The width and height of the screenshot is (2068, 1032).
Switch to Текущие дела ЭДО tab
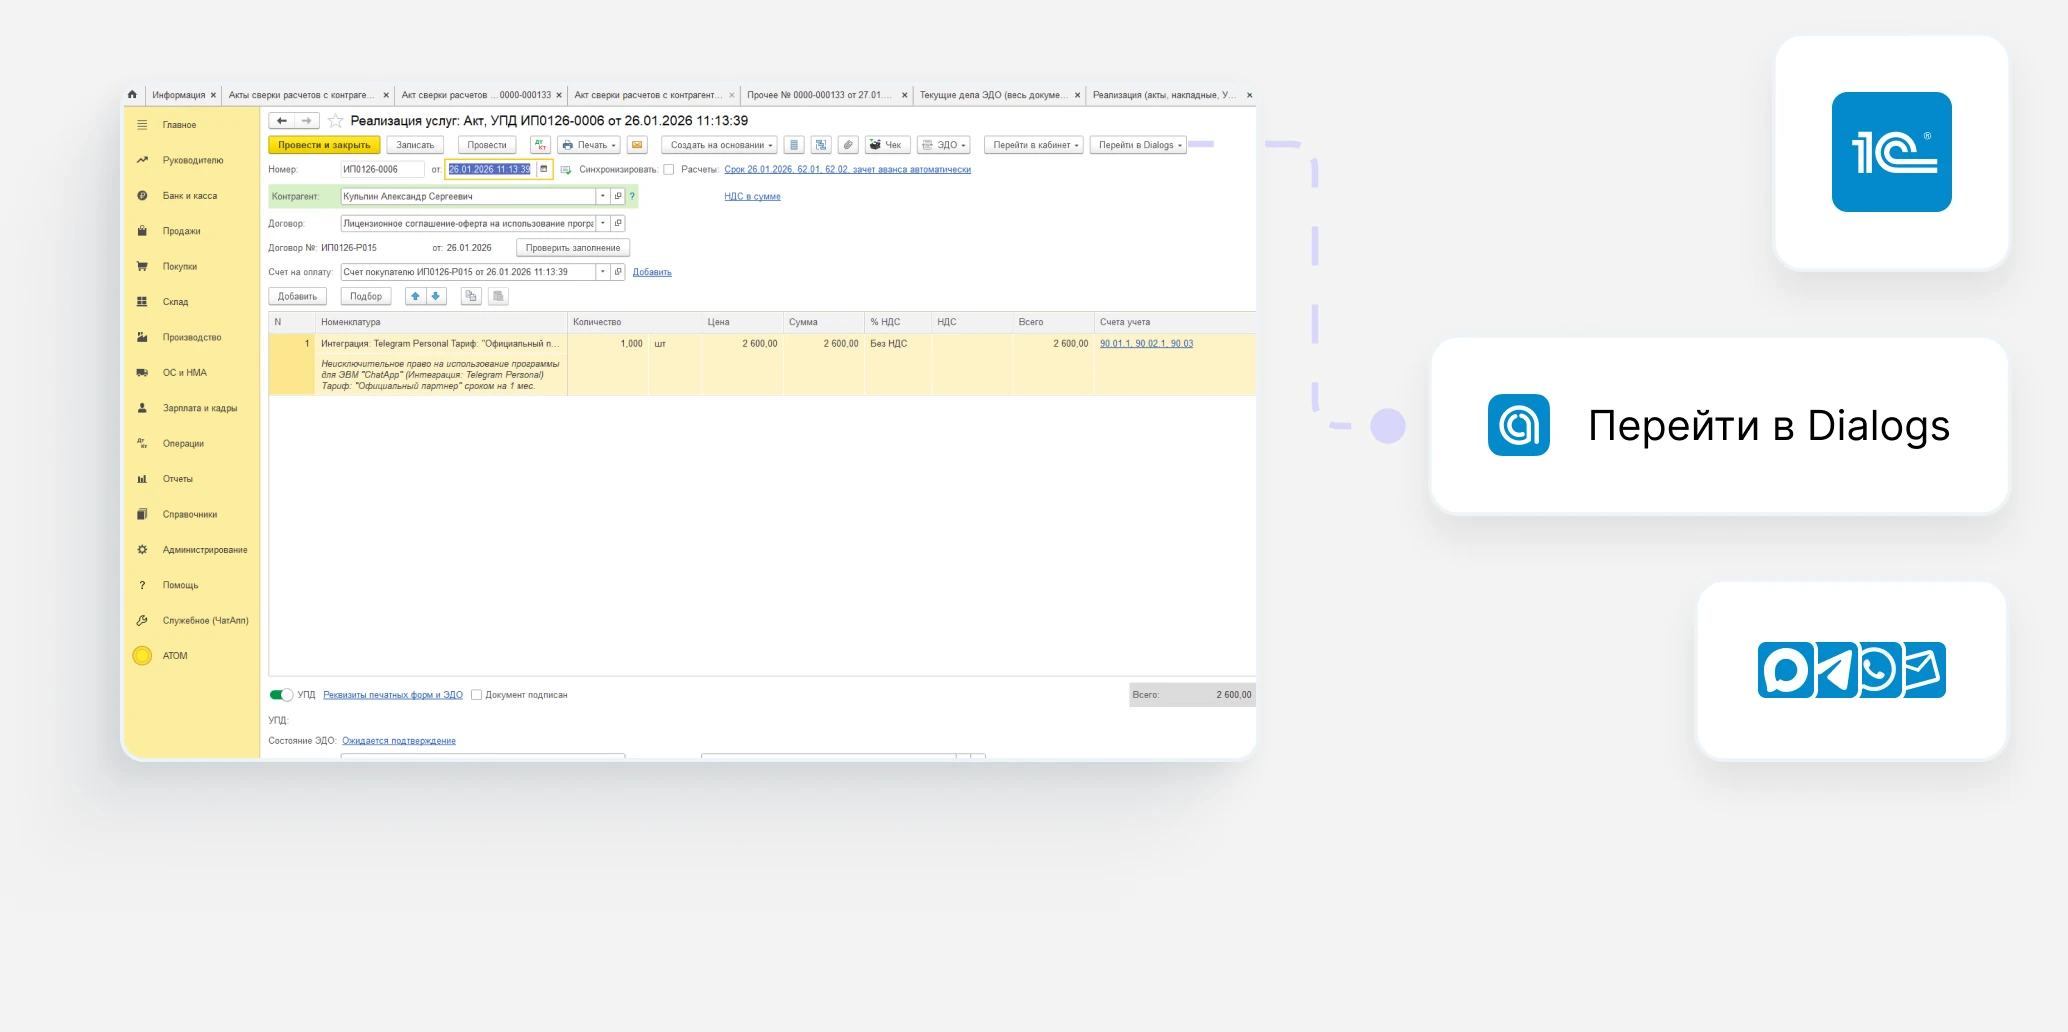coord(993,95)
